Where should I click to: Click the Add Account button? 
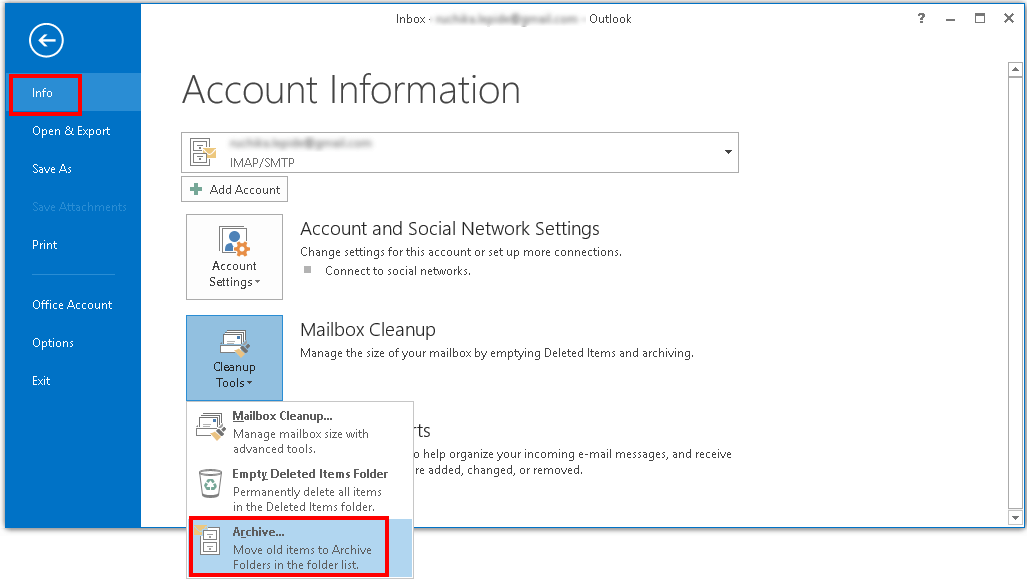coord(234,190)
